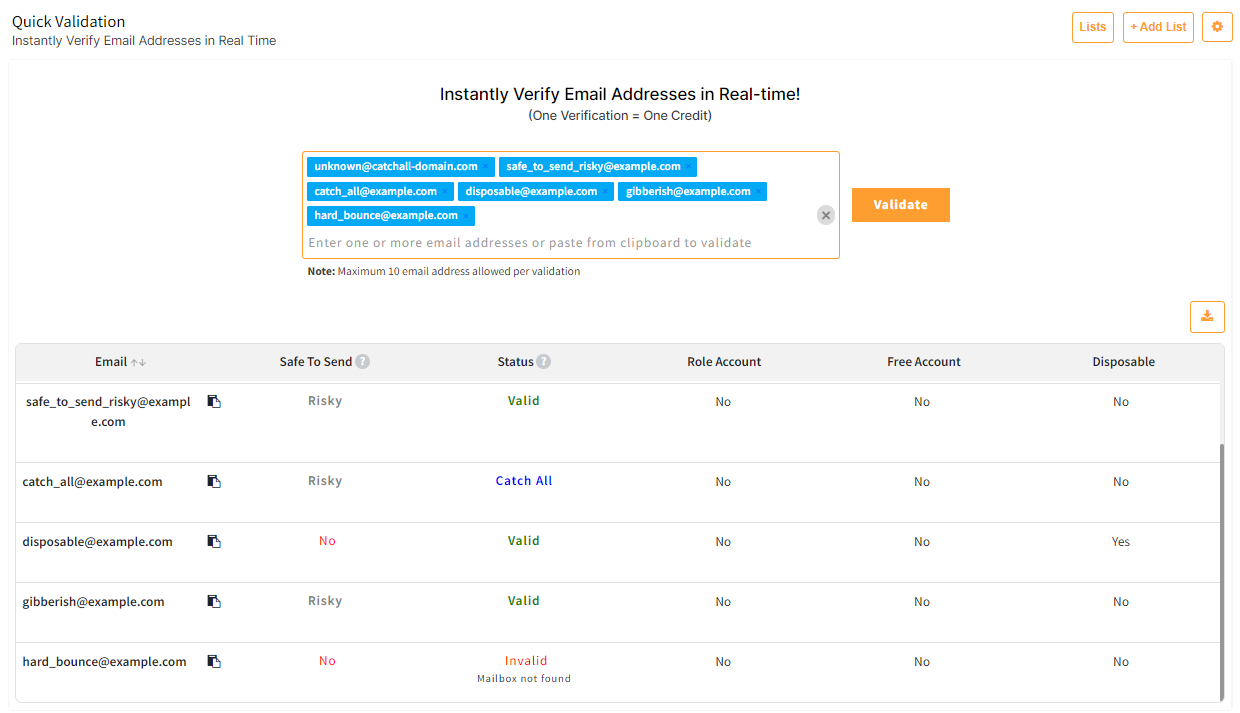Click the Validate button
Viewport: 1240px width, 713px height.
[901, 205]
